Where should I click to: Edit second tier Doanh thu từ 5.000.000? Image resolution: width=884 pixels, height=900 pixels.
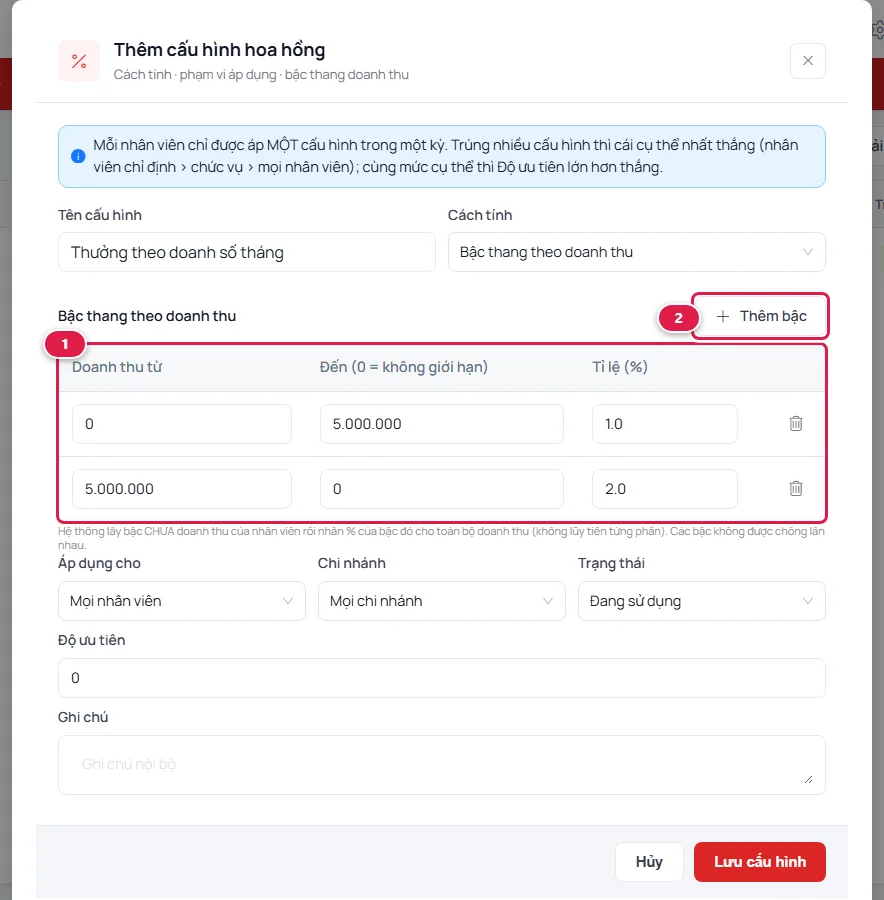(181, 489)
